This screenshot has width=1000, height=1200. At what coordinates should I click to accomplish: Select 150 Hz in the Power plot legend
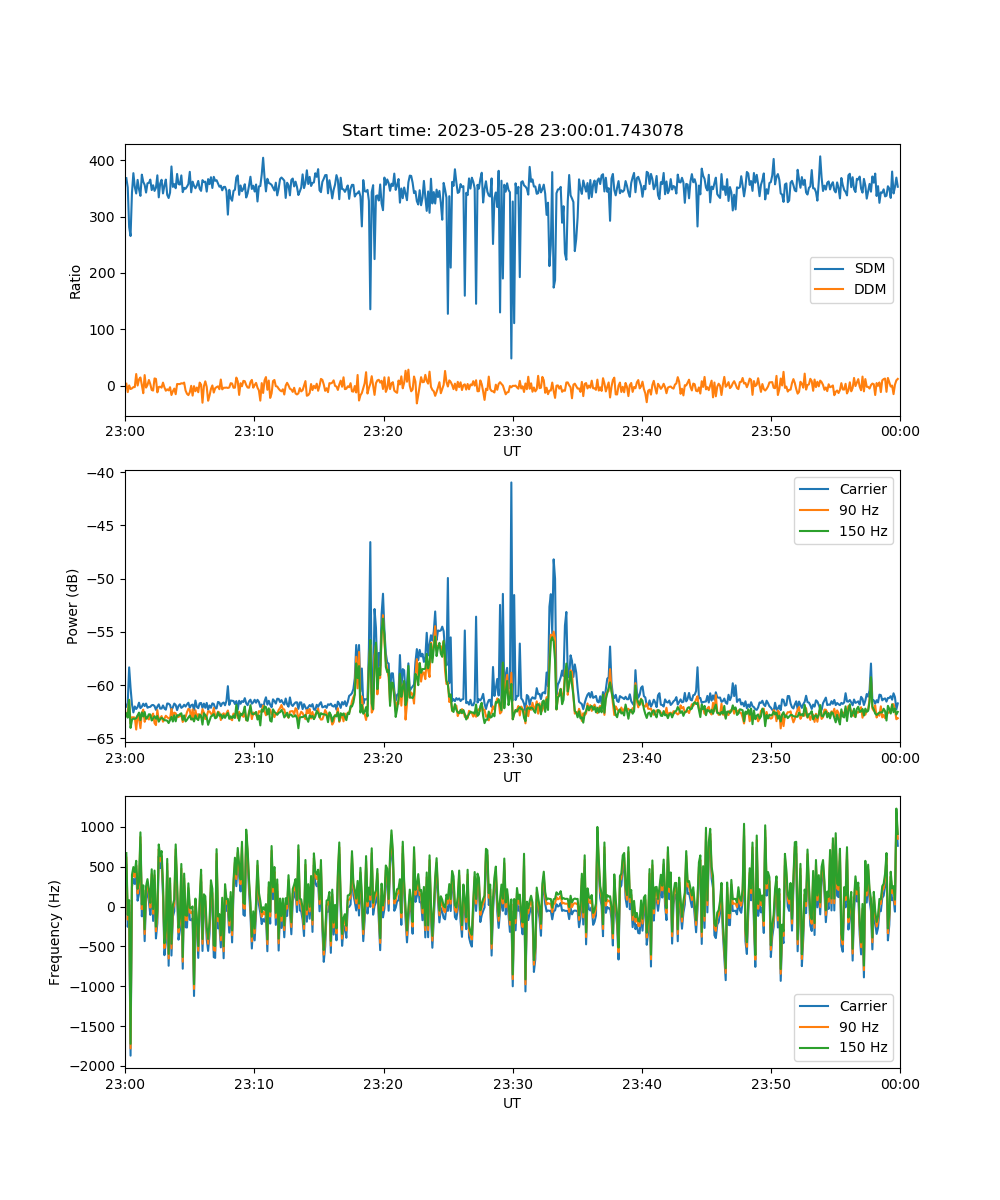[x=863, y=531]
